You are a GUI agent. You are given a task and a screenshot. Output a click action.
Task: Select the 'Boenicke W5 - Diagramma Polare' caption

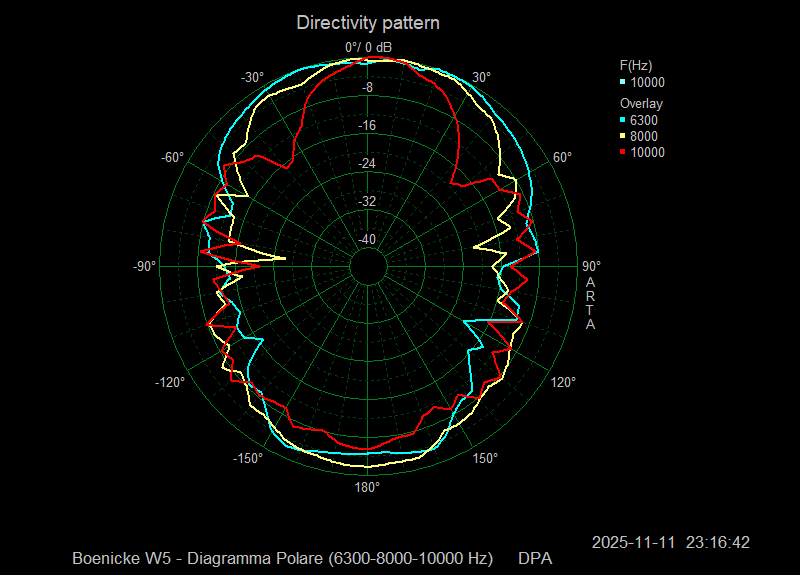pyautogui.click(x=283, y=557)
